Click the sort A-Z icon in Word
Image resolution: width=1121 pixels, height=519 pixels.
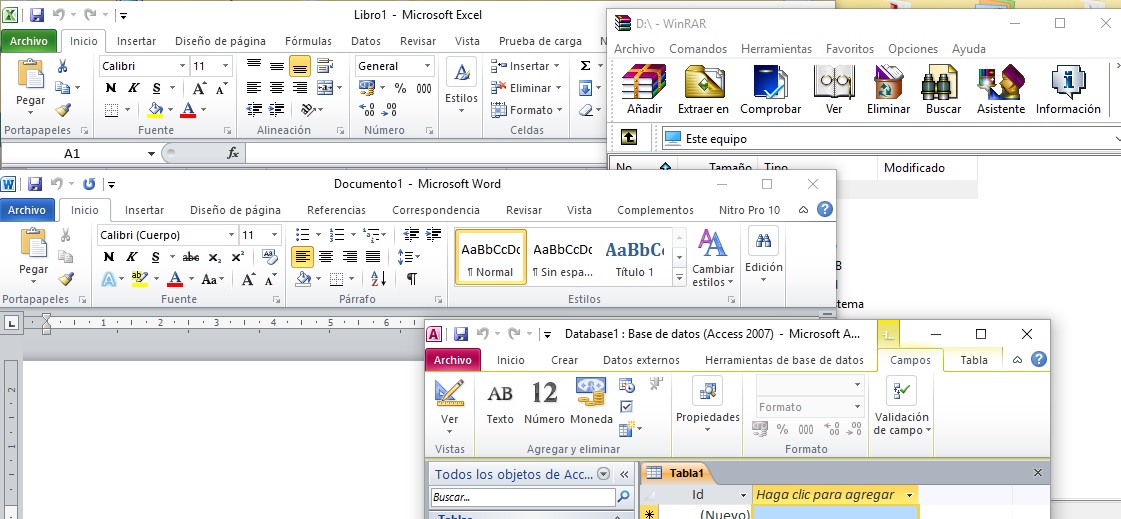(378, 279)
